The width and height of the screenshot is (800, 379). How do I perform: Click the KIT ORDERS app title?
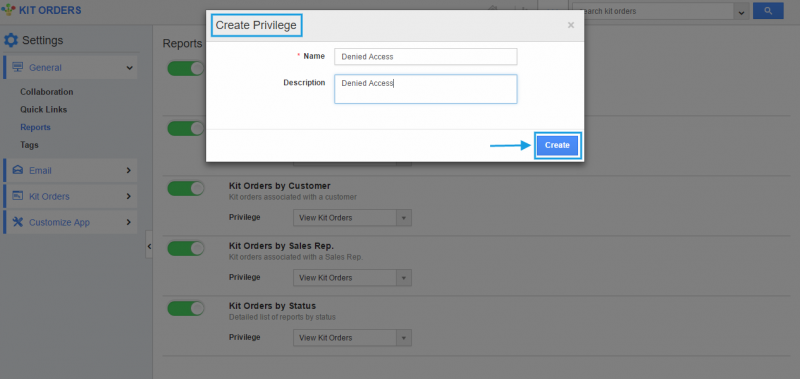(50, 10)
